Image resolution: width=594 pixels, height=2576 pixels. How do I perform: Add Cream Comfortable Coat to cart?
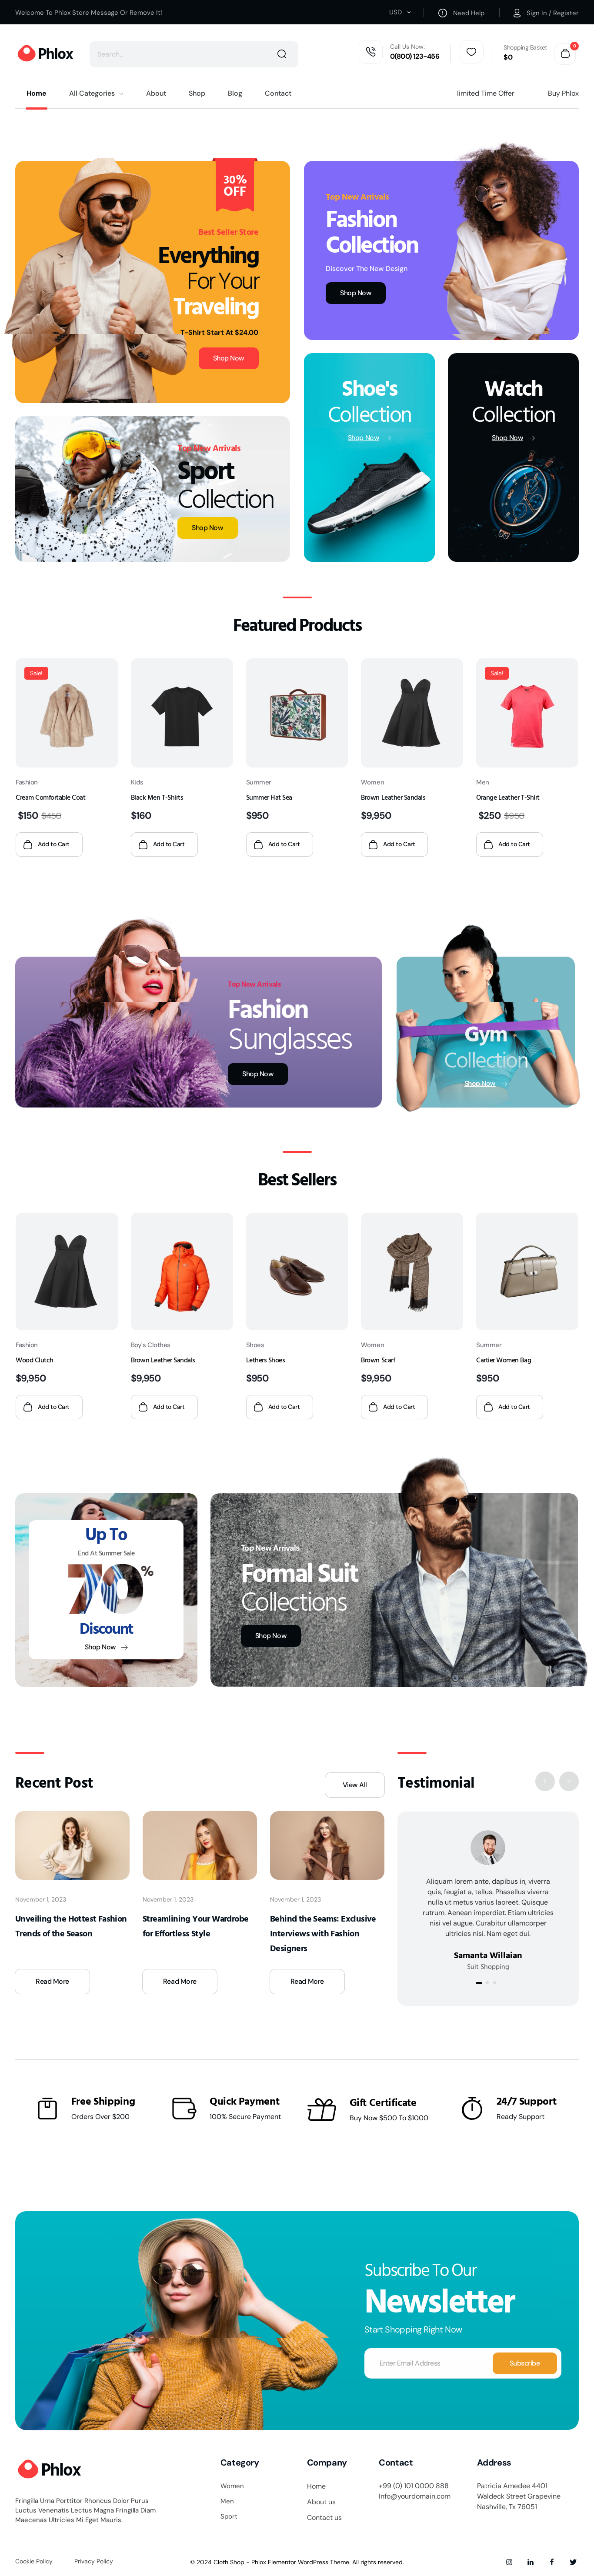click(x=49, y=844)
